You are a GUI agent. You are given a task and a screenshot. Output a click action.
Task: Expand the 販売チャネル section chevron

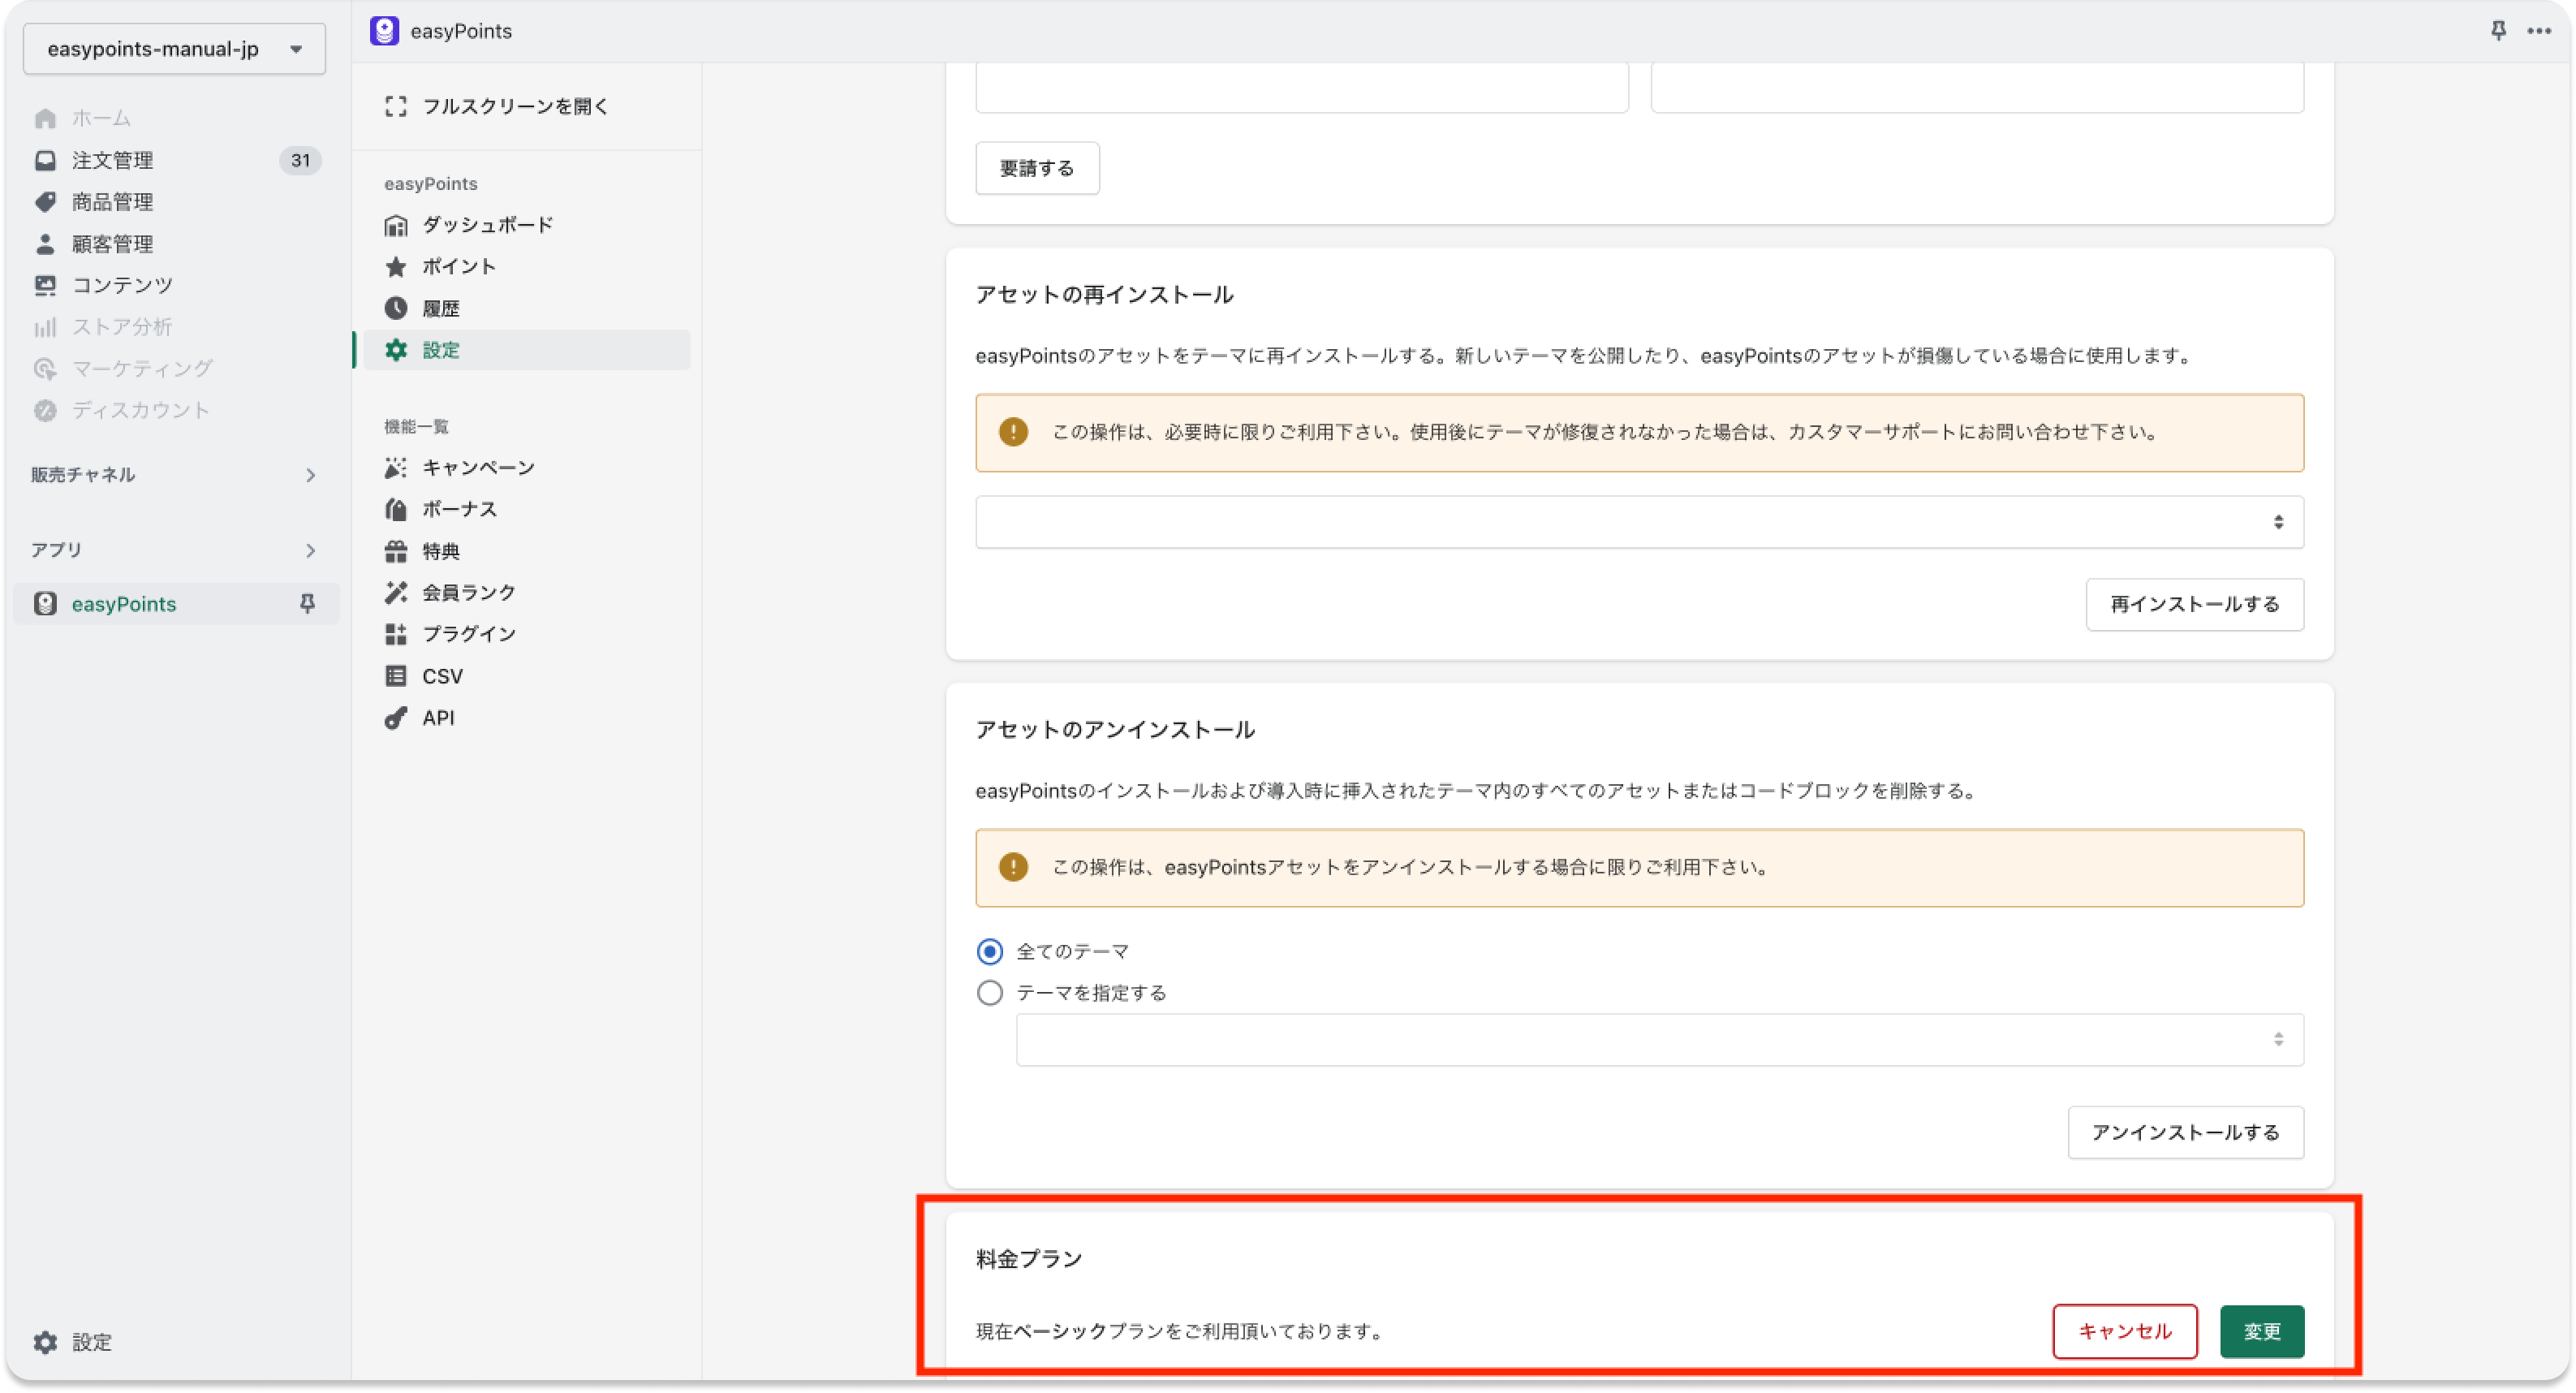310,475
